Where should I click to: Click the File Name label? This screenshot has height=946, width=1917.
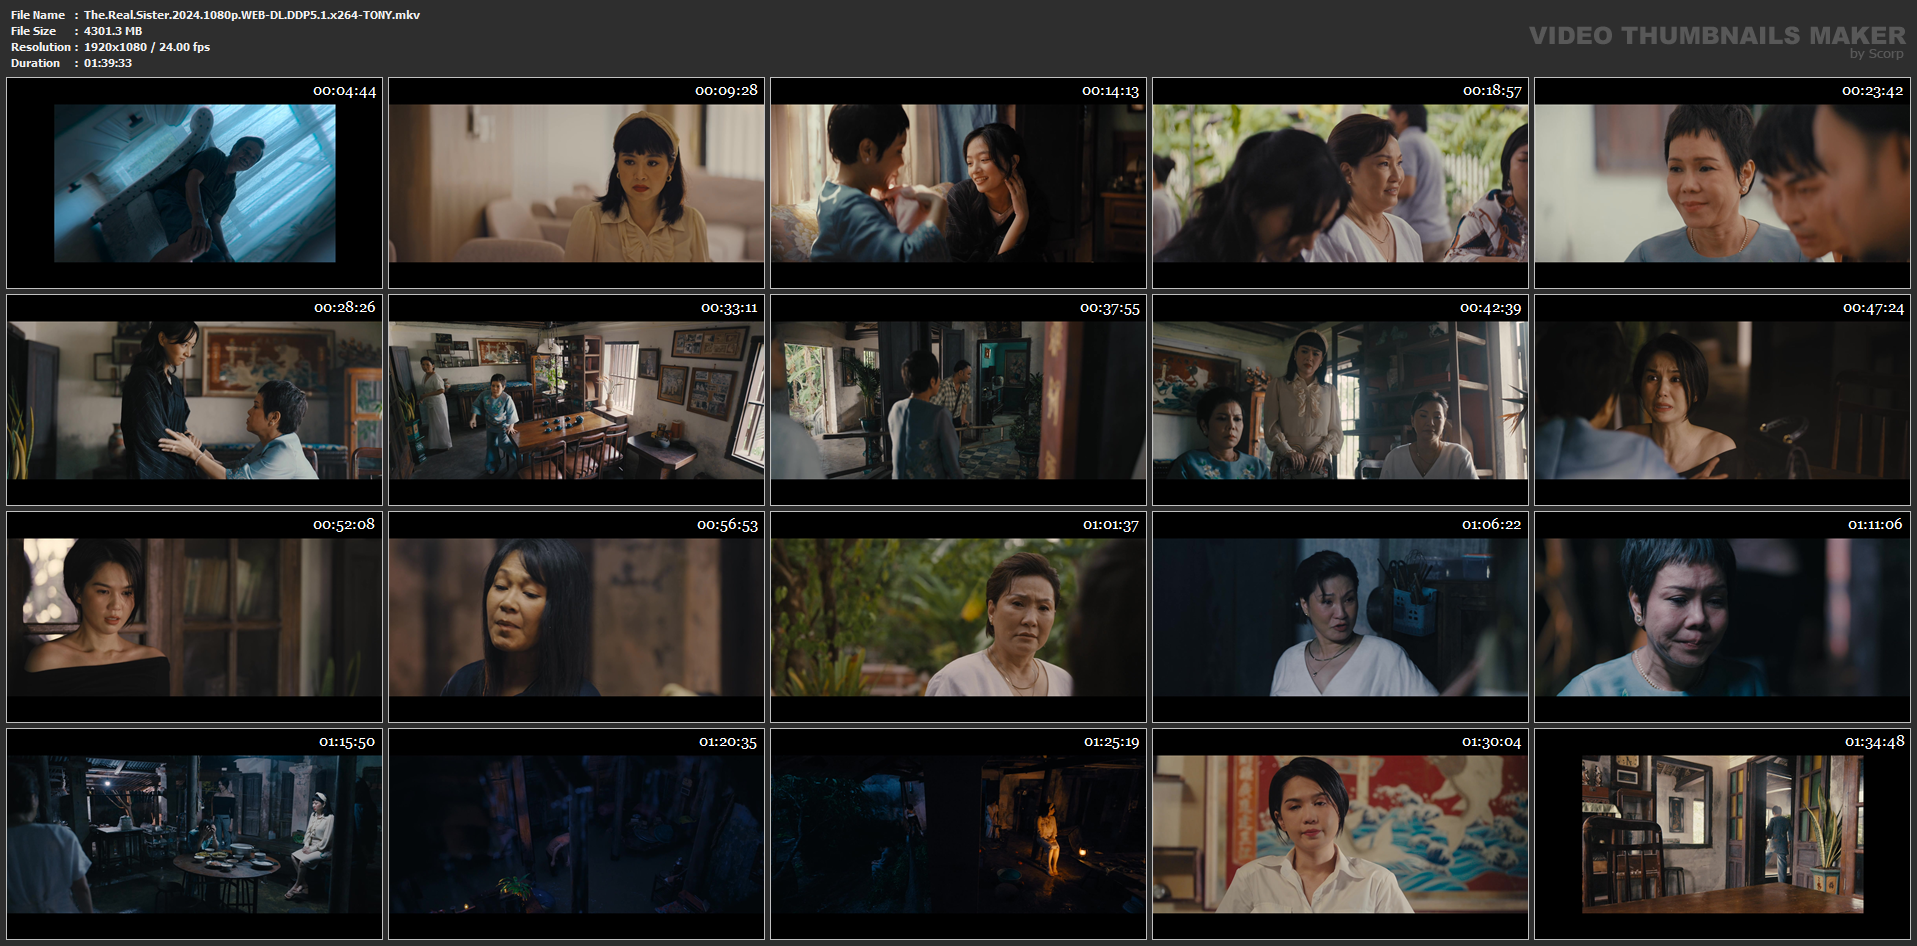pos(38,15)
